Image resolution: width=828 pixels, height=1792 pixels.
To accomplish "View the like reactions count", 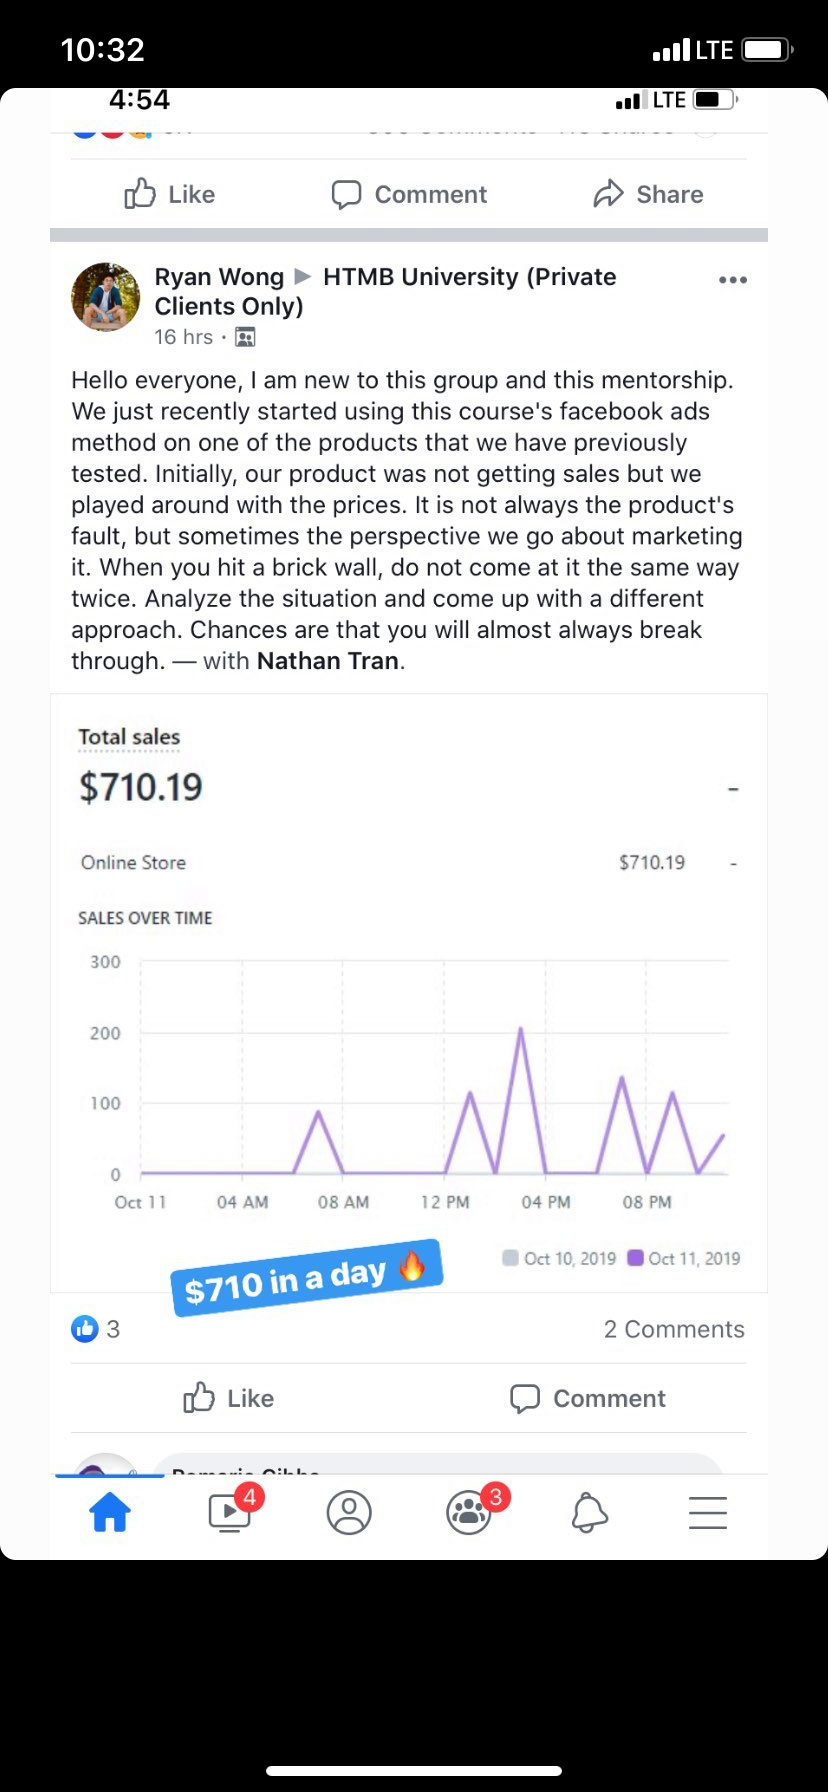I will [96, 1329].
